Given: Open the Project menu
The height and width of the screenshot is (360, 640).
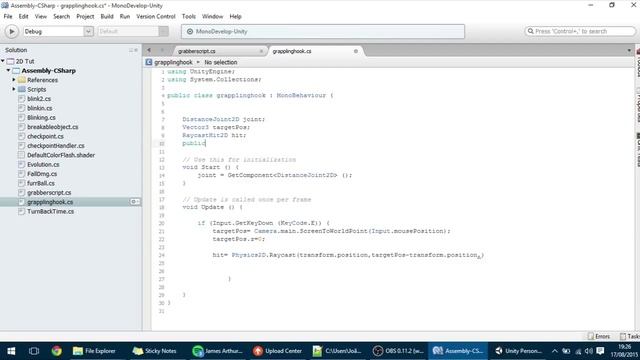Looking at the screenshot, I should (85, 16).
